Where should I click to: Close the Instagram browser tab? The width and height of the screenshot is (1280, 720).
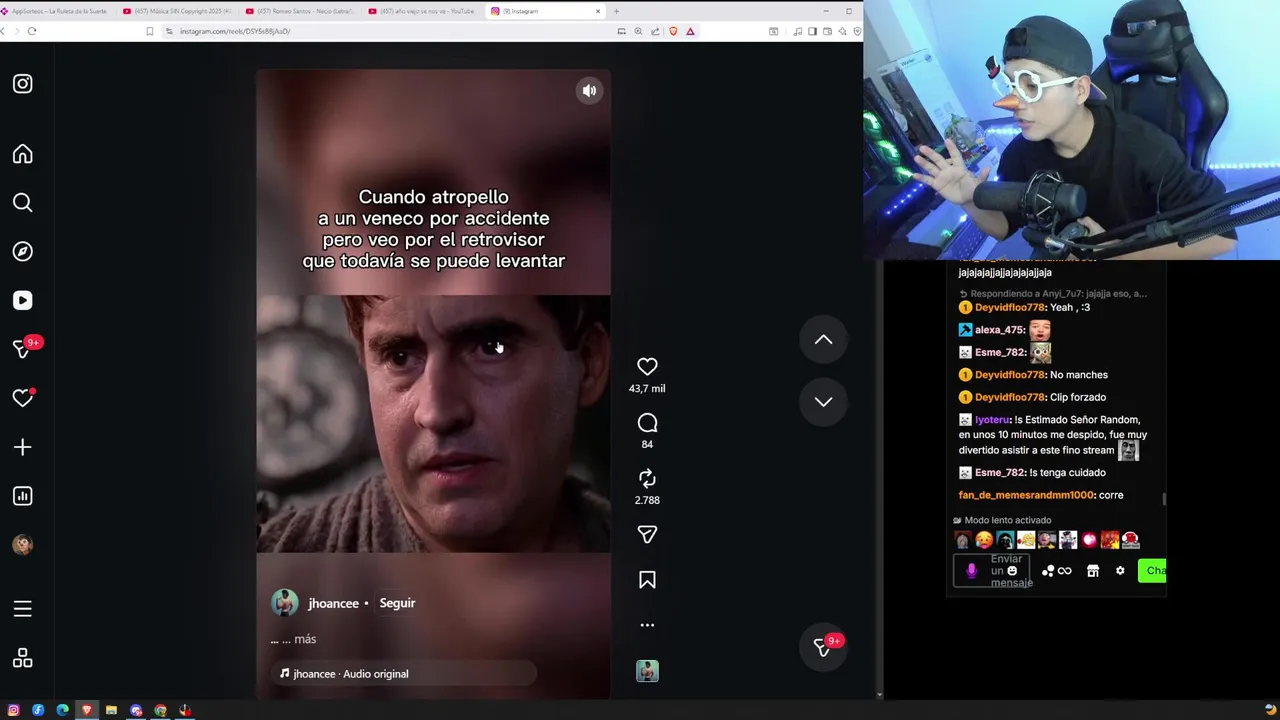598,11
